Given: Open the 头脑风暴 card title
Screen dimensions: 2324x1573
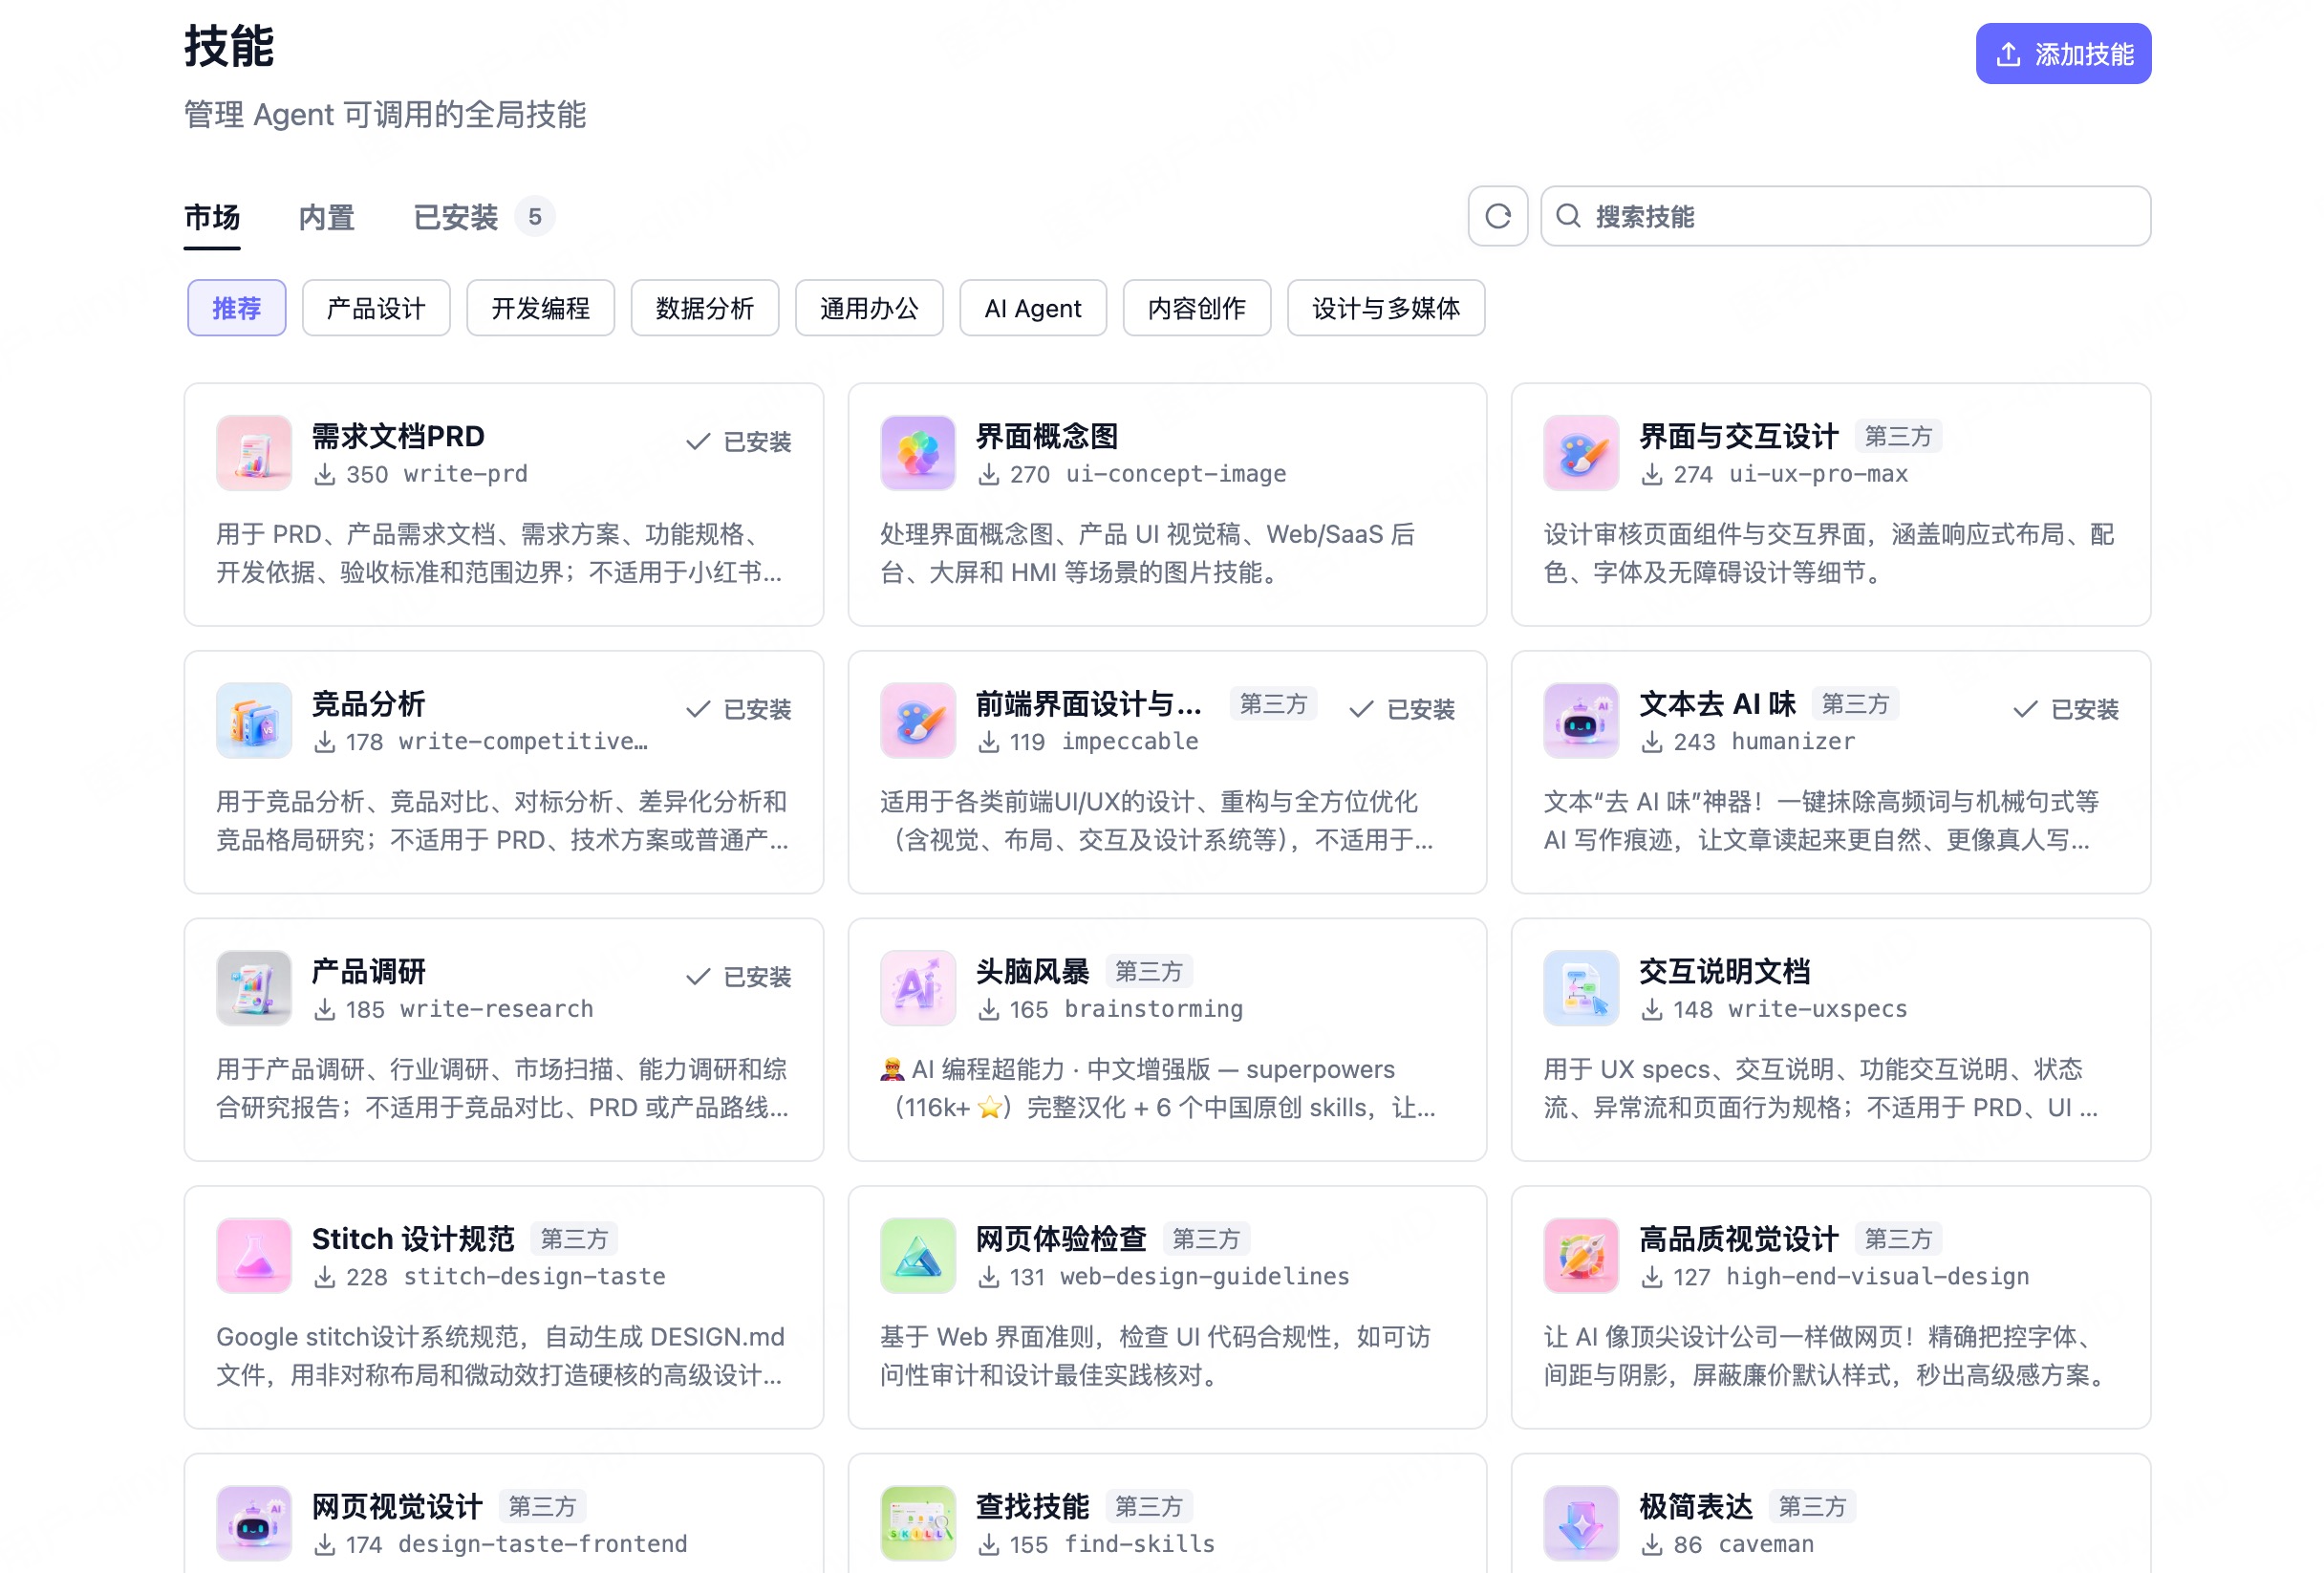Looking at the screenshot, I should [1032, 971].
